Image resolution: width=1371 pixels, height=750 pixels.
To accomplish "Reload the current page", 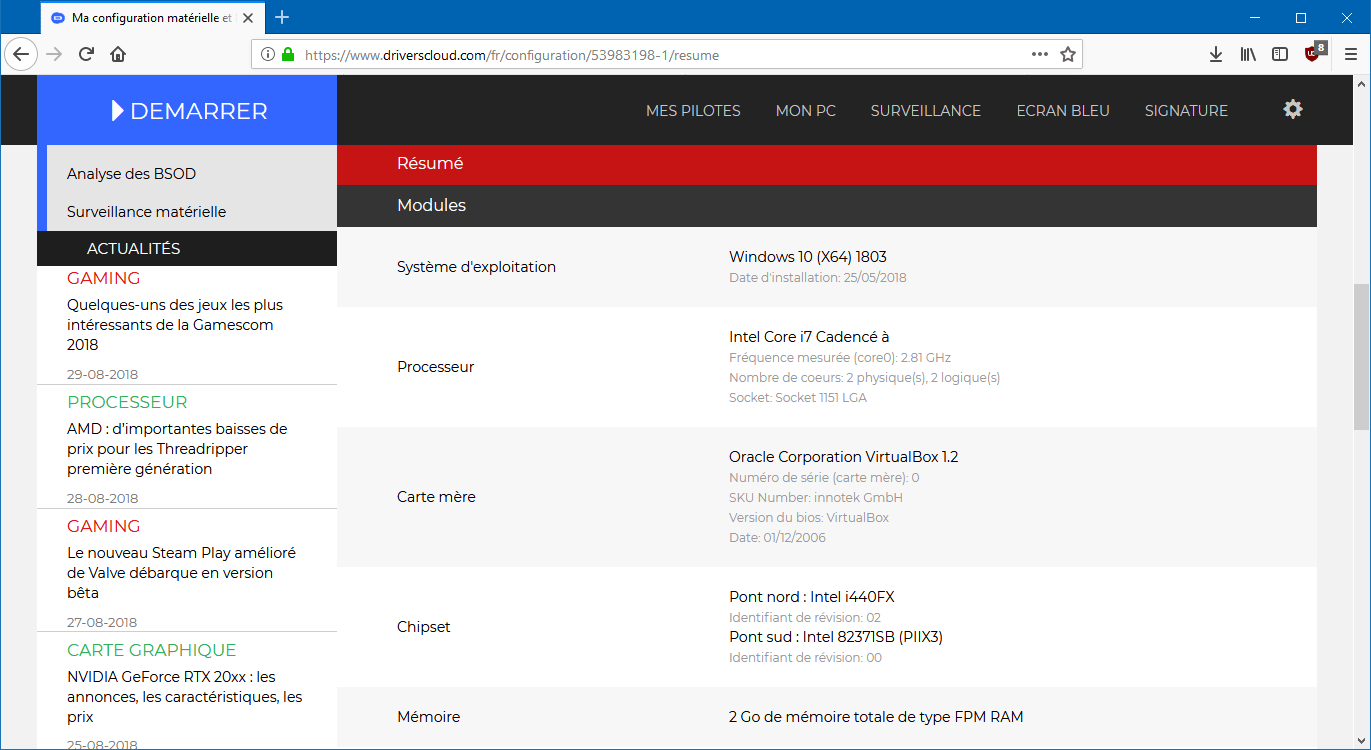I will click(x=87, y=54).
